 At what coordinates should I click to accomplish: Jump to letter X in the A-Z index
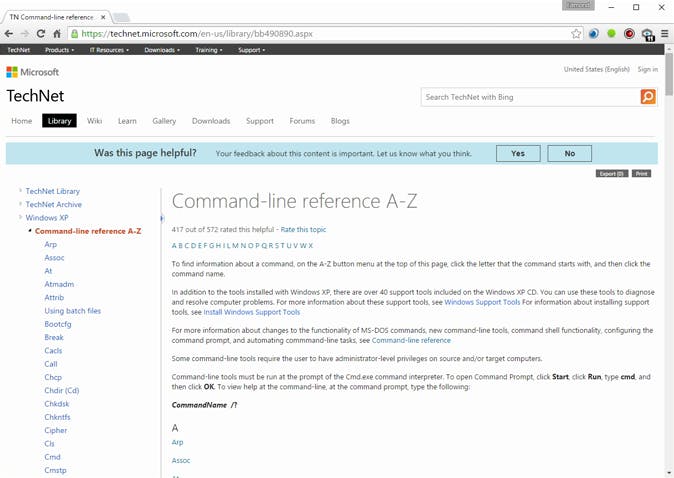(x=310, y=246)
